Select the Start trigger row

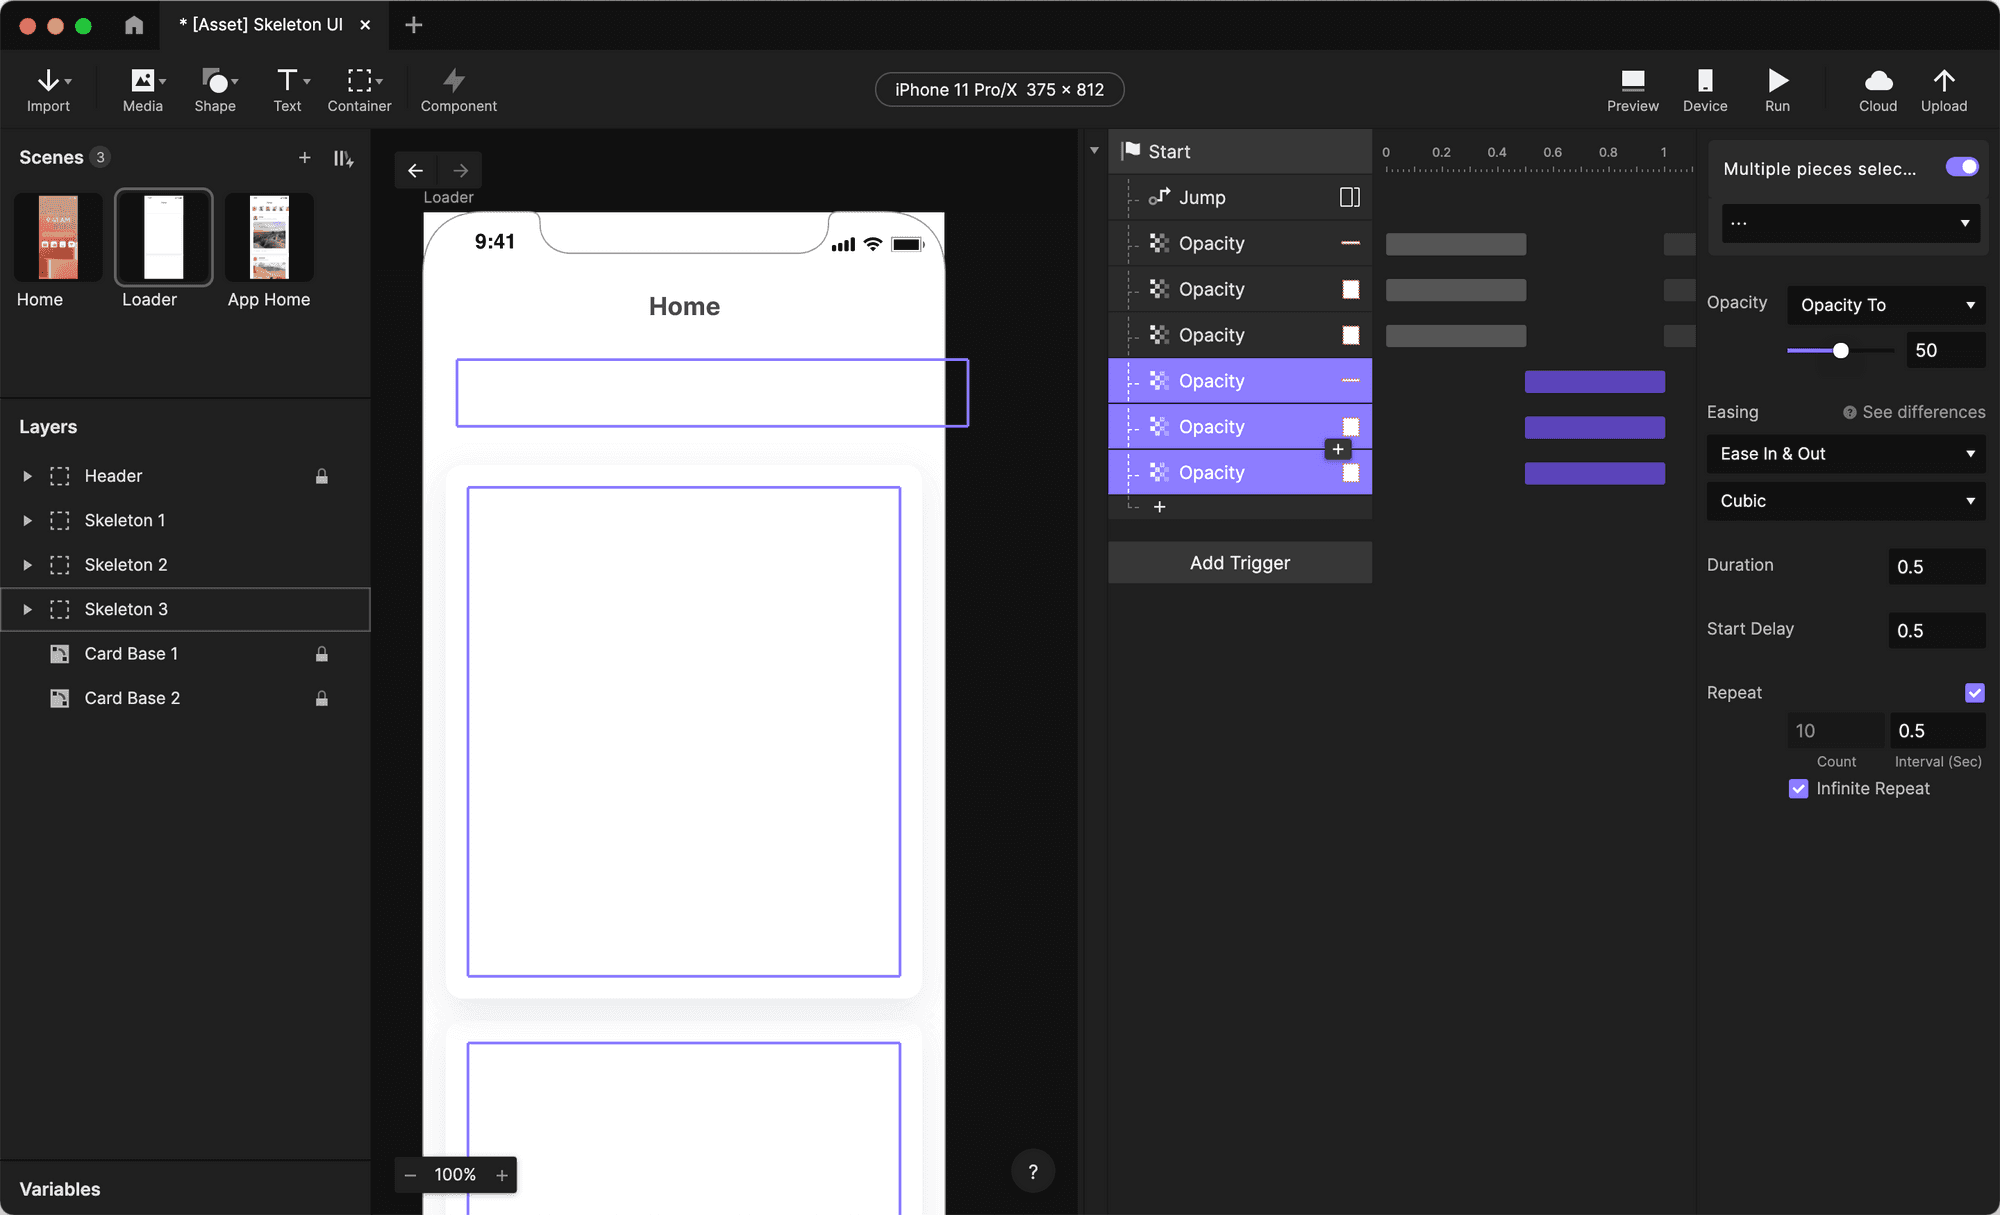[x=1240, y=151]
